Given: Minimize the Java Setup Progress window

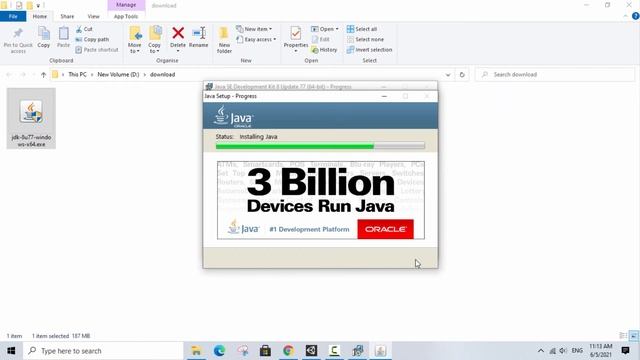Looking at the screenshot, I should (x=384, y=96).
